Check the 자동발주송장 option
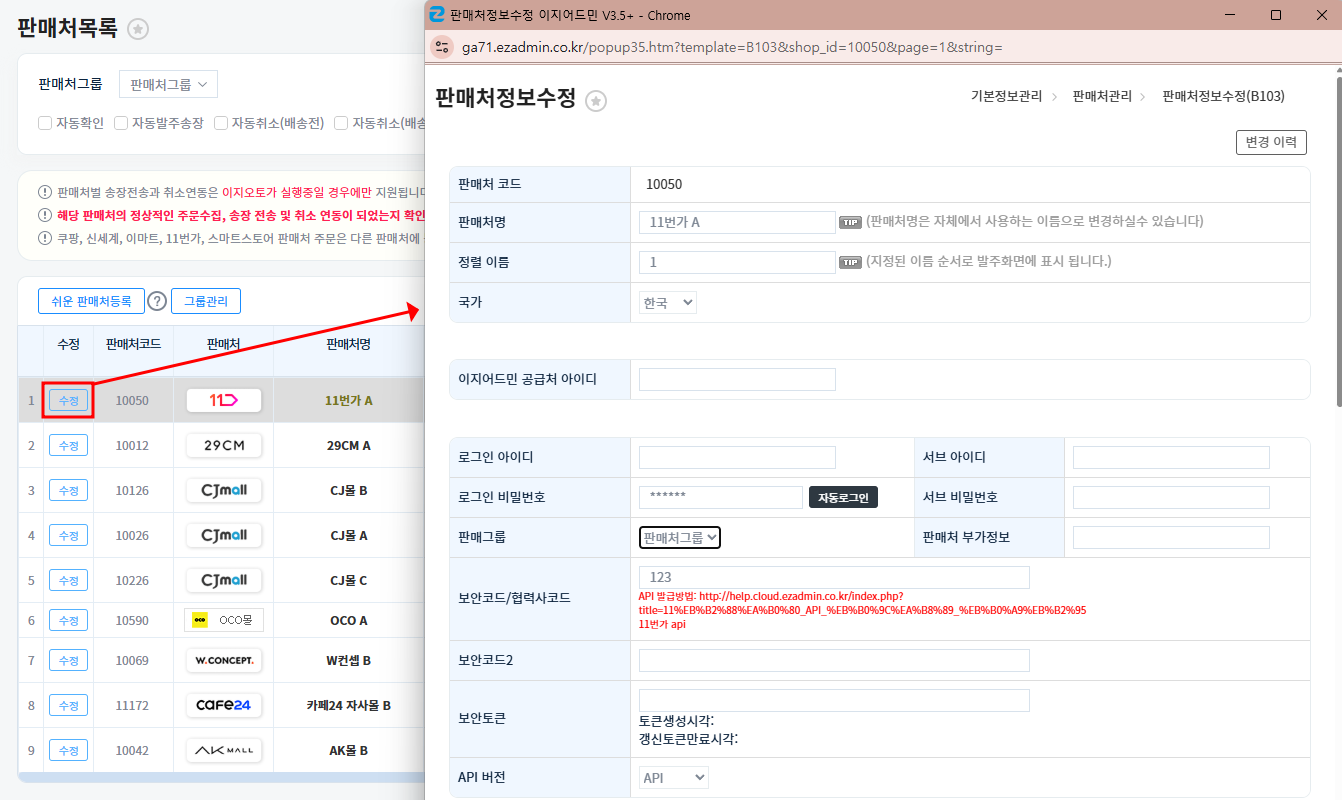 (x=121, y=123)
